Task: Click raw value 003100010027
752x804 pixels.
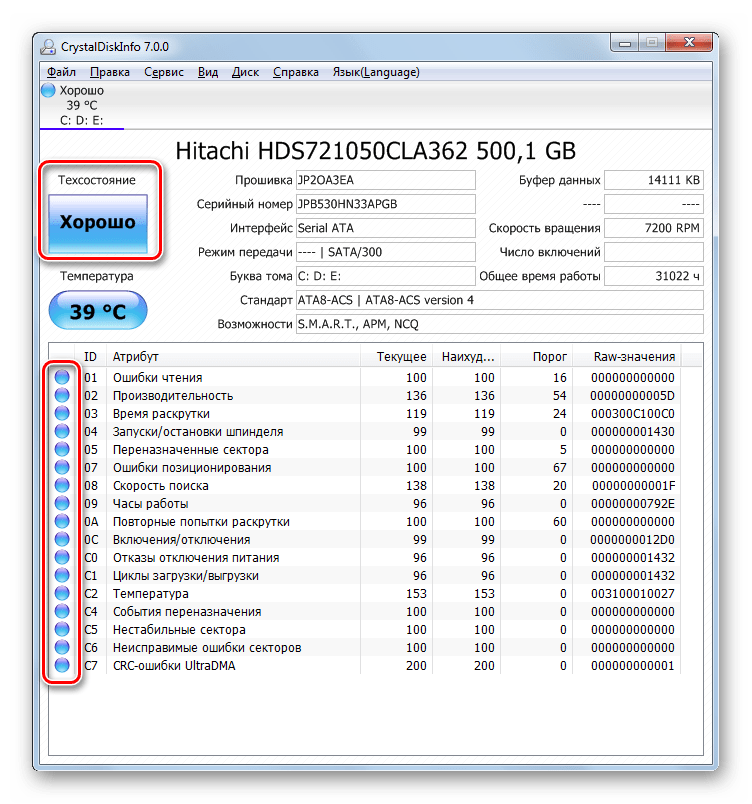Action: pos(633,594)
